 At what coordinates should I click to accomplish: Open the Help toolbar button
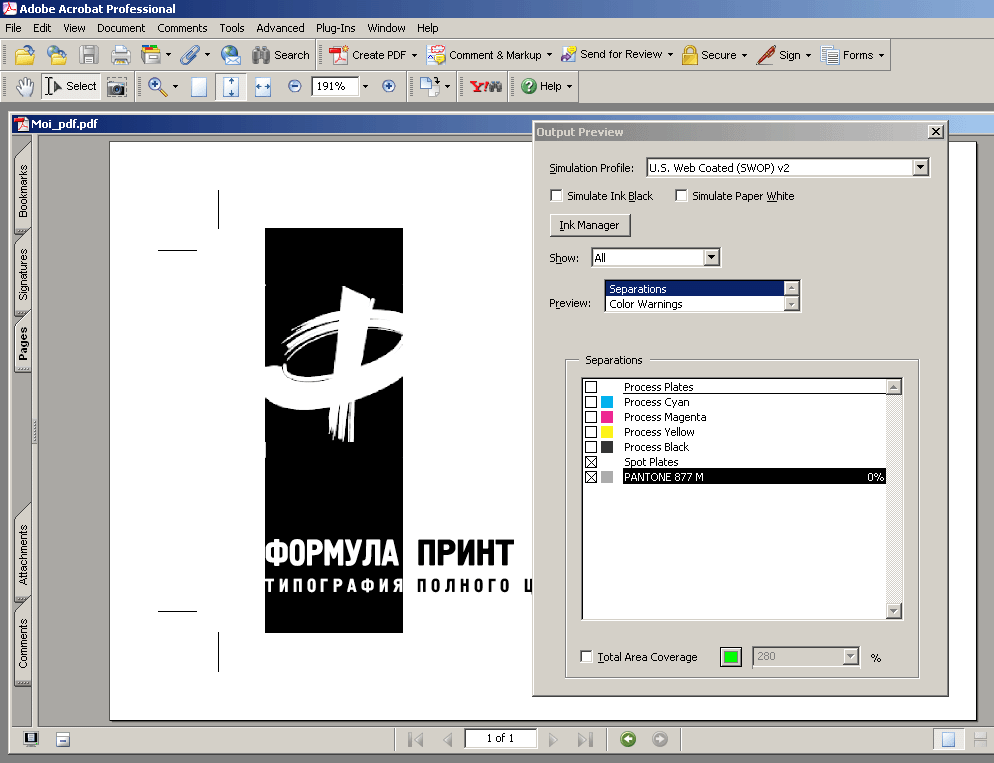546,86
